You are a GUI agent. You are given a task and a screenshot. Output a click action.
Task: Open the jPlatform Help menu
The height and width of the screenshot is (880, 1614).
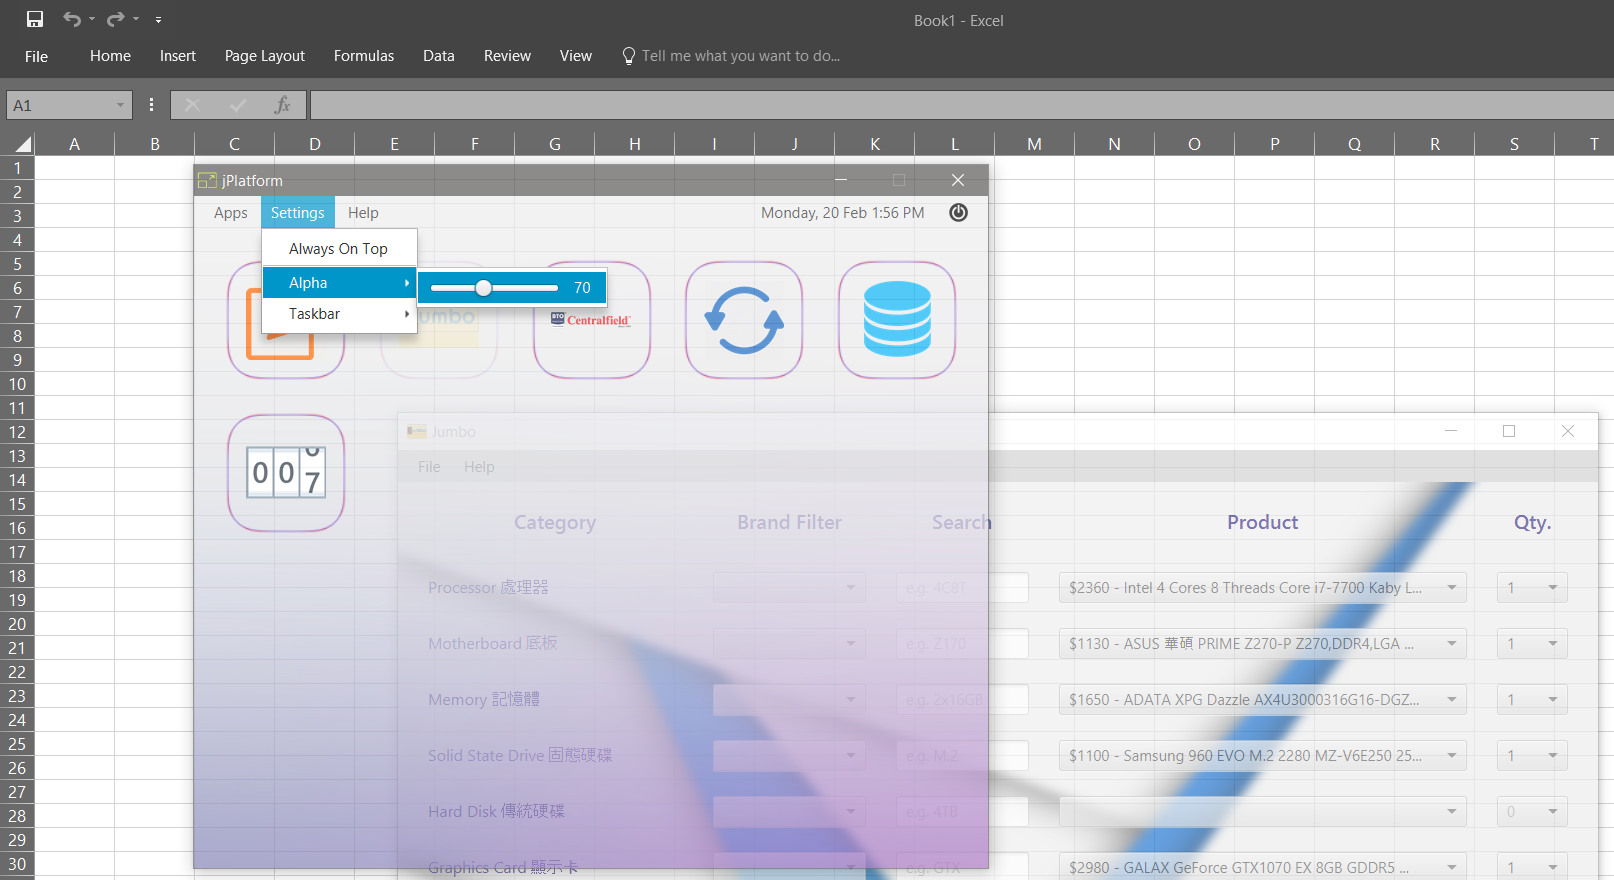(363, 213)
